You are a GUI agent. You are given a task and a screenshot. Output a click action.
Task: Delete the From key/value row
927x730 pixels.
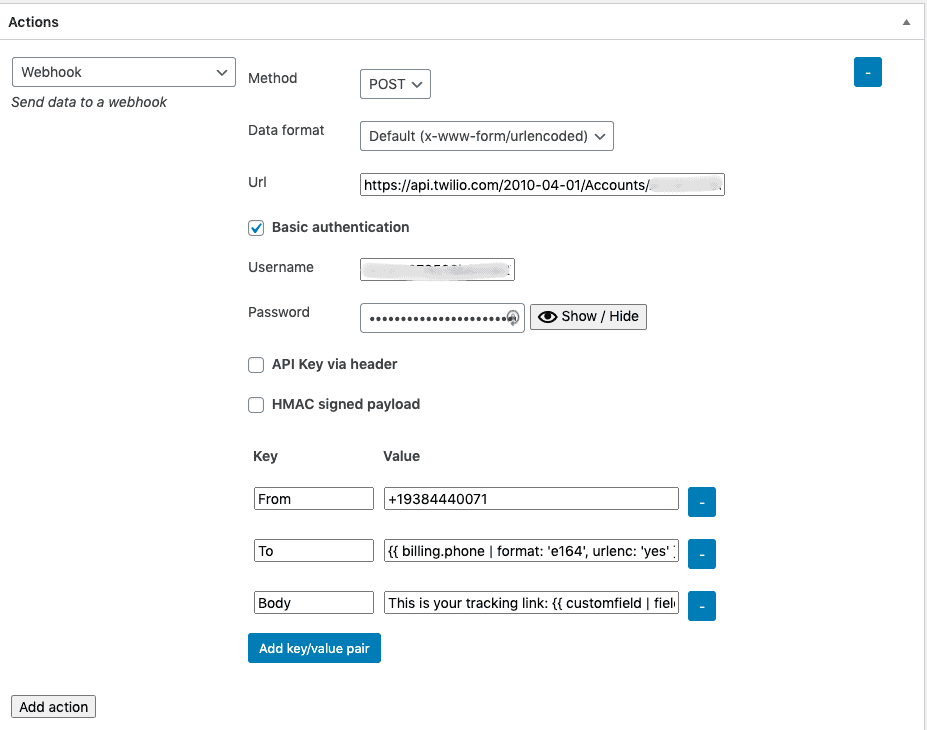[702, 503]
